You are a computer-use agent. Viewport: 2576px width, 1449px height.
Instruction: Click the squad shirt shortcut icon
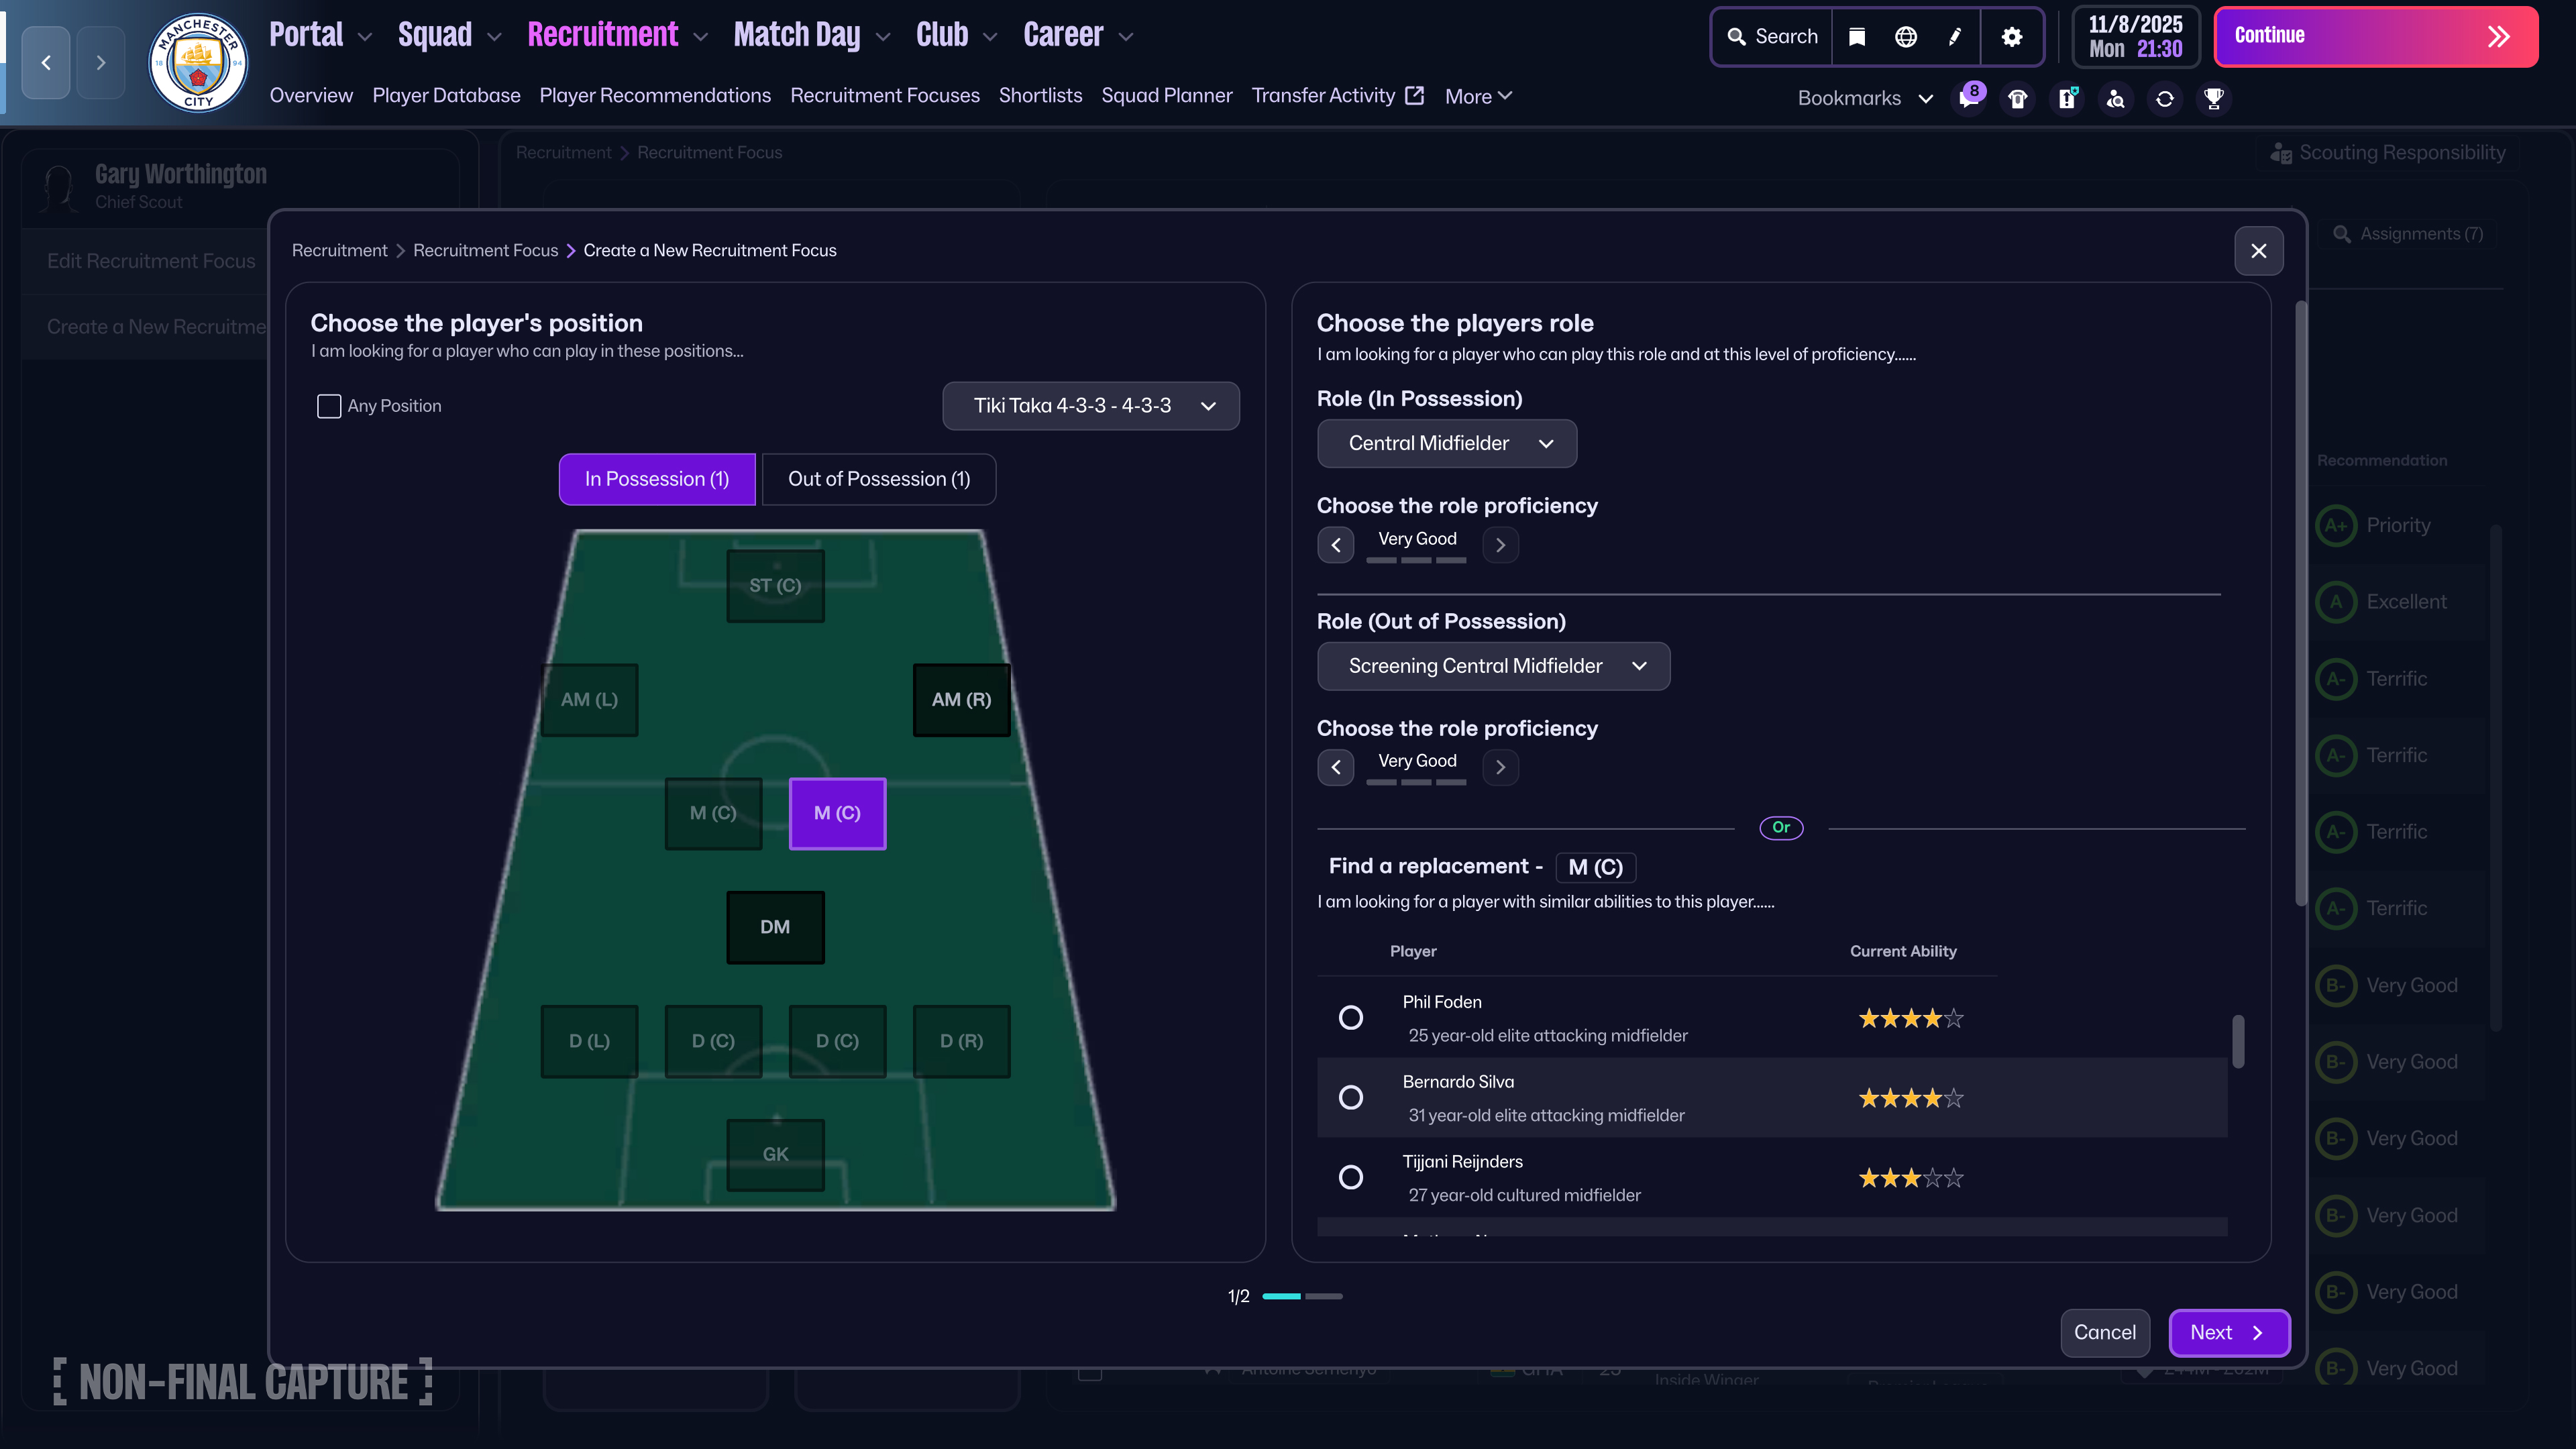pos(2018,98)
